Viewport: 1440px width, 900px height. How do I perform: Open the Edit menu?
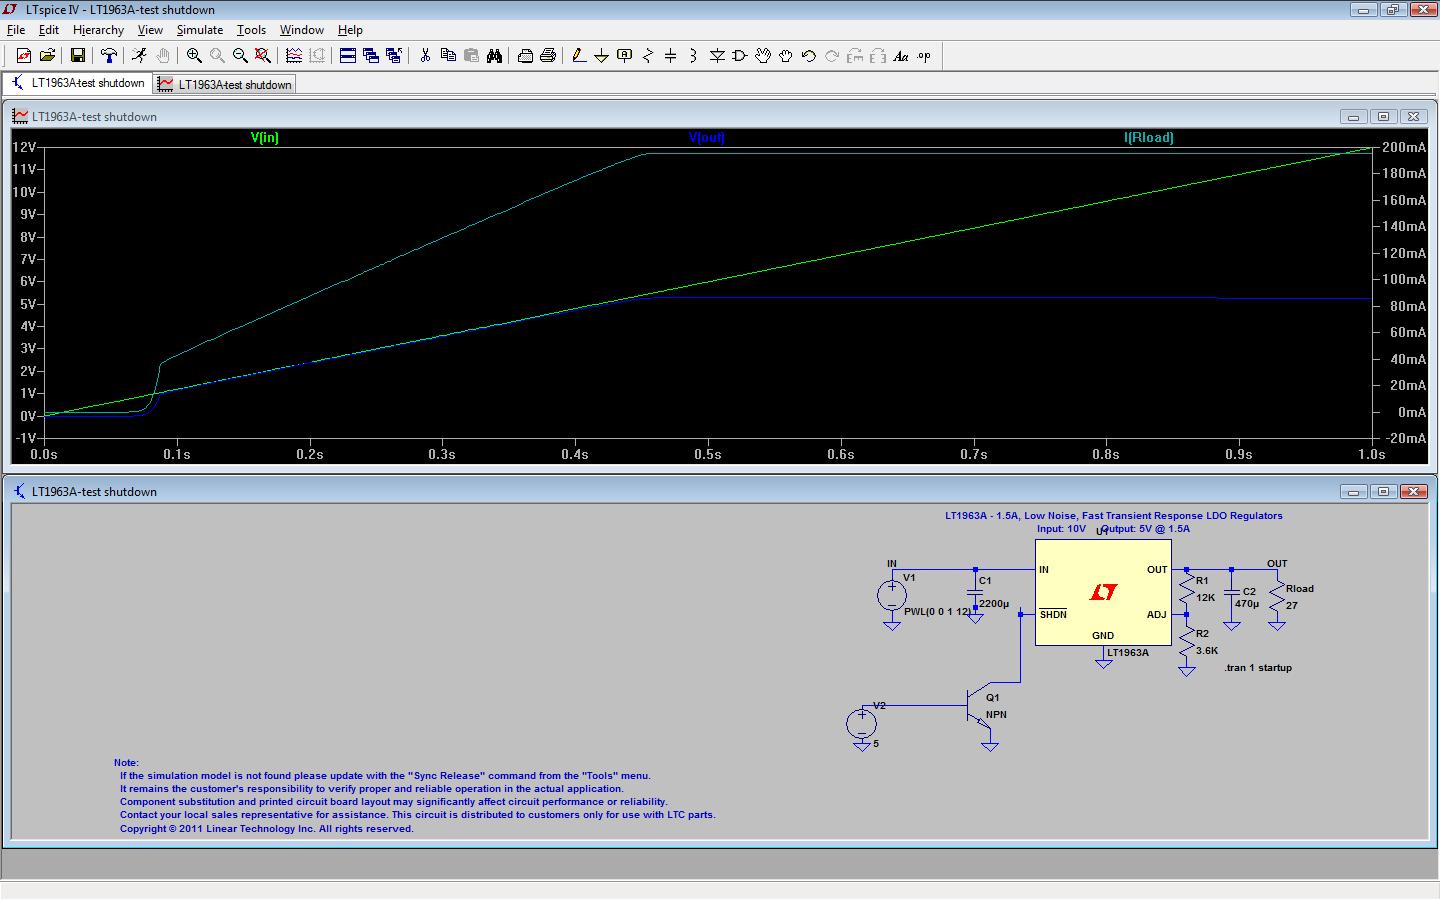click(49, 30)
